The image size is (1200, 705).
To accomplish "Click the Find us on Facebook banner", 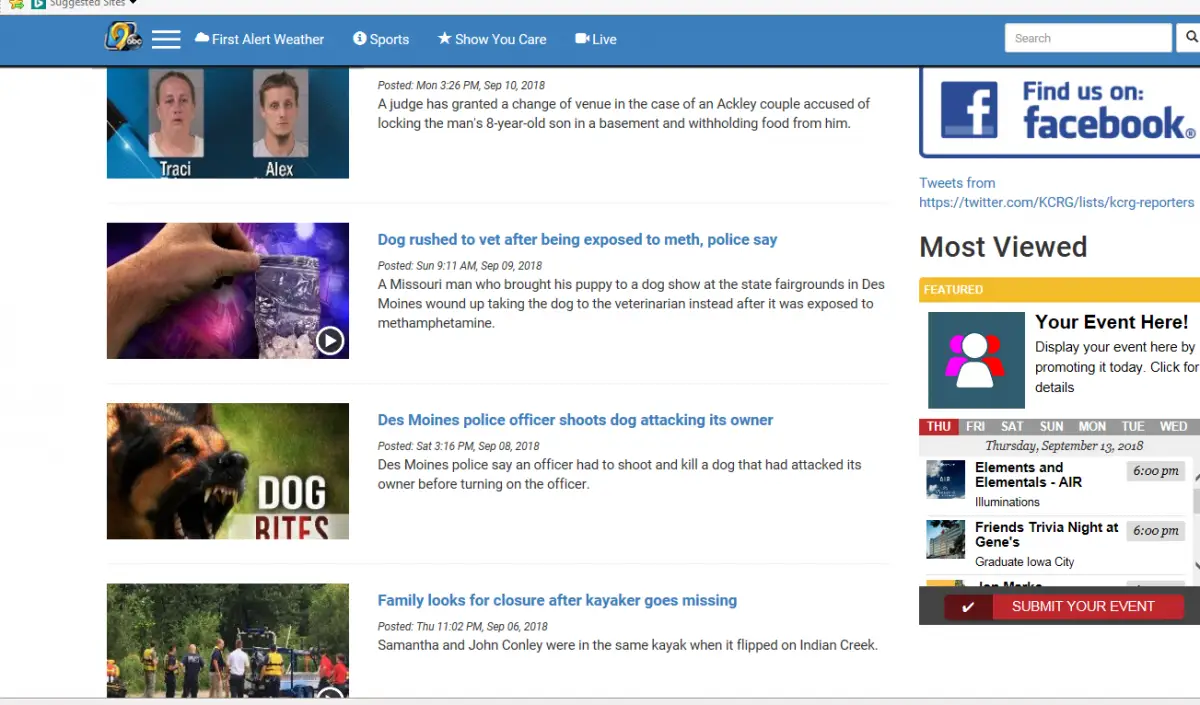I will point(1060,111).
